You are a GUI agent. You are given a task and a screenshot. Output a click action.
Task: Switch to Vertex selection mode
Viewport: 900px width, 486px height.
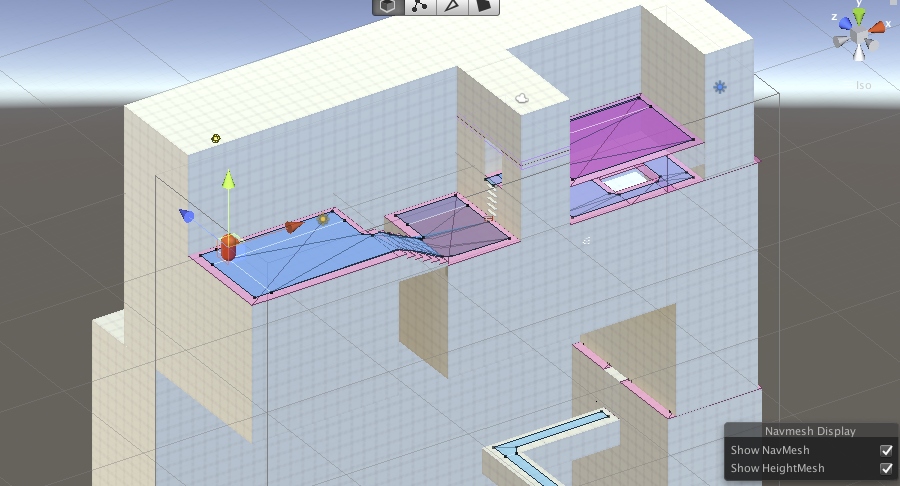click(x=420, y=6)
